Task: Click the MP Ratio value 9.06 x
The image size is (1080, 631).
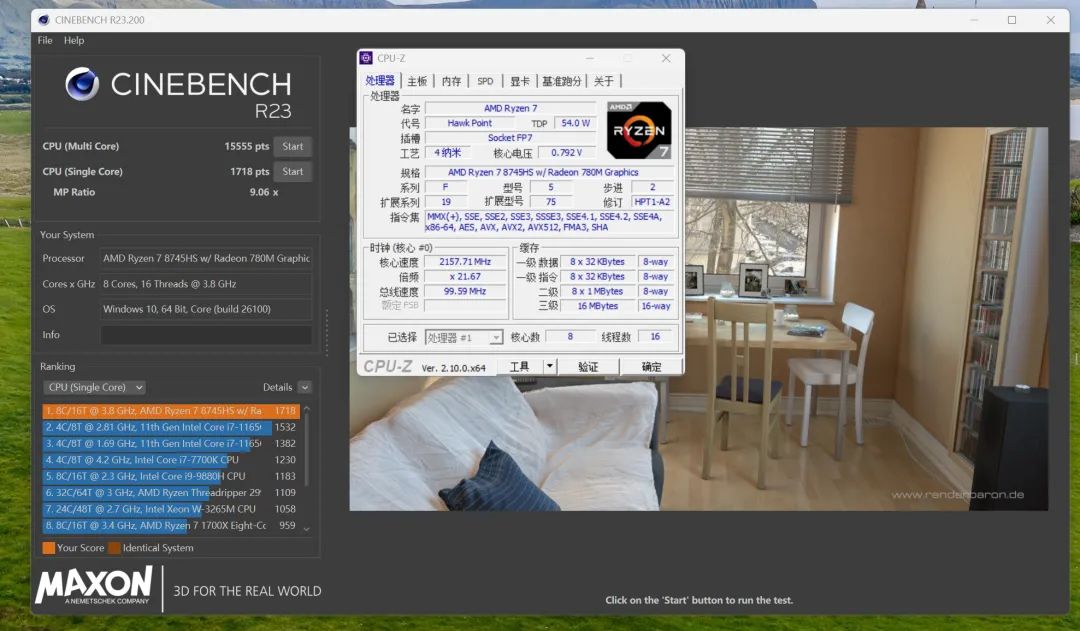Action: tap(264, 192)
